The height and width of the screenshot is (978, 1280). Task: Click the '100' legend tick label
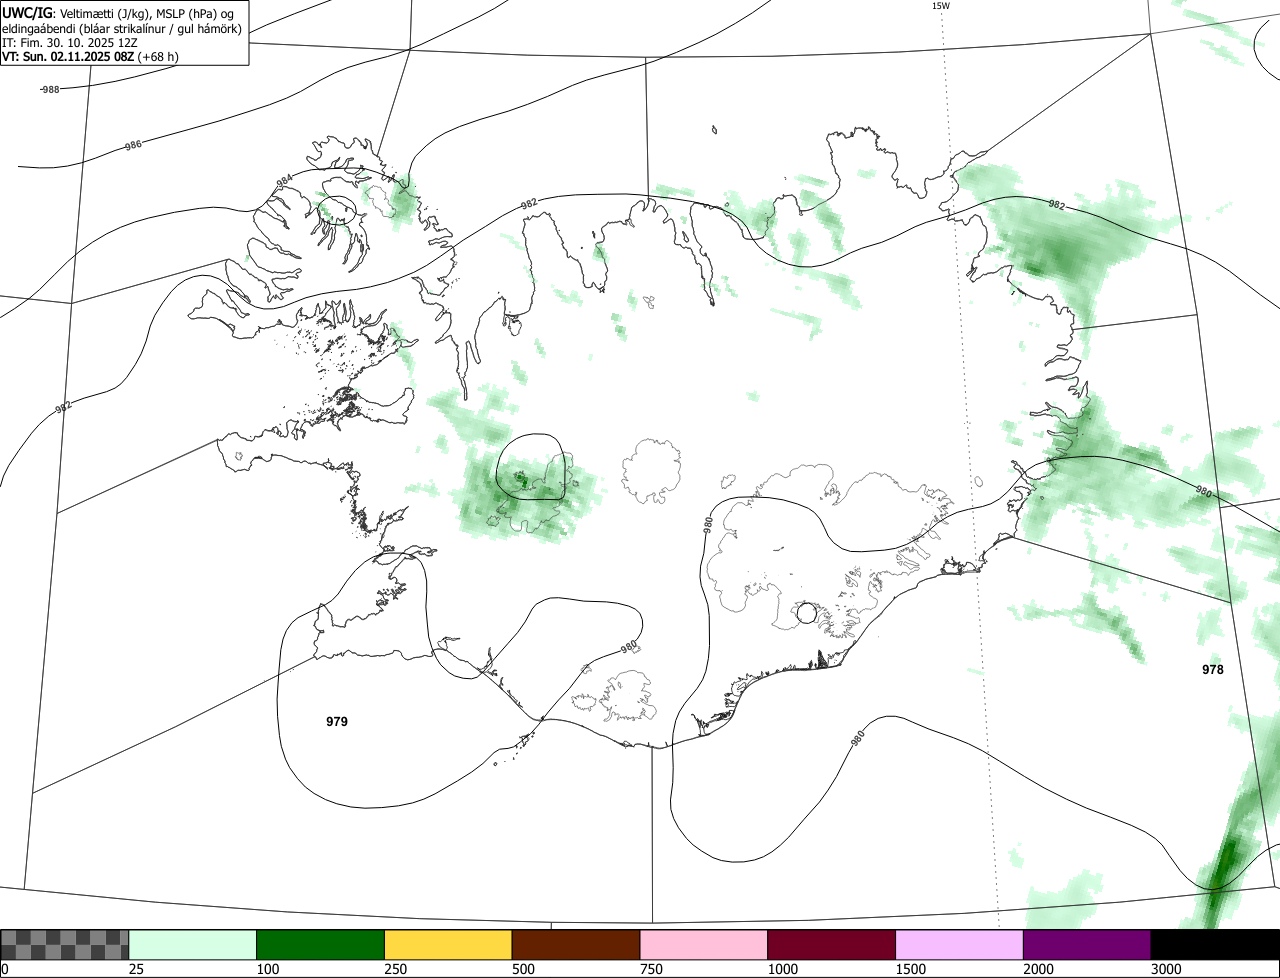pyautogui.click(x=268, y=969)
